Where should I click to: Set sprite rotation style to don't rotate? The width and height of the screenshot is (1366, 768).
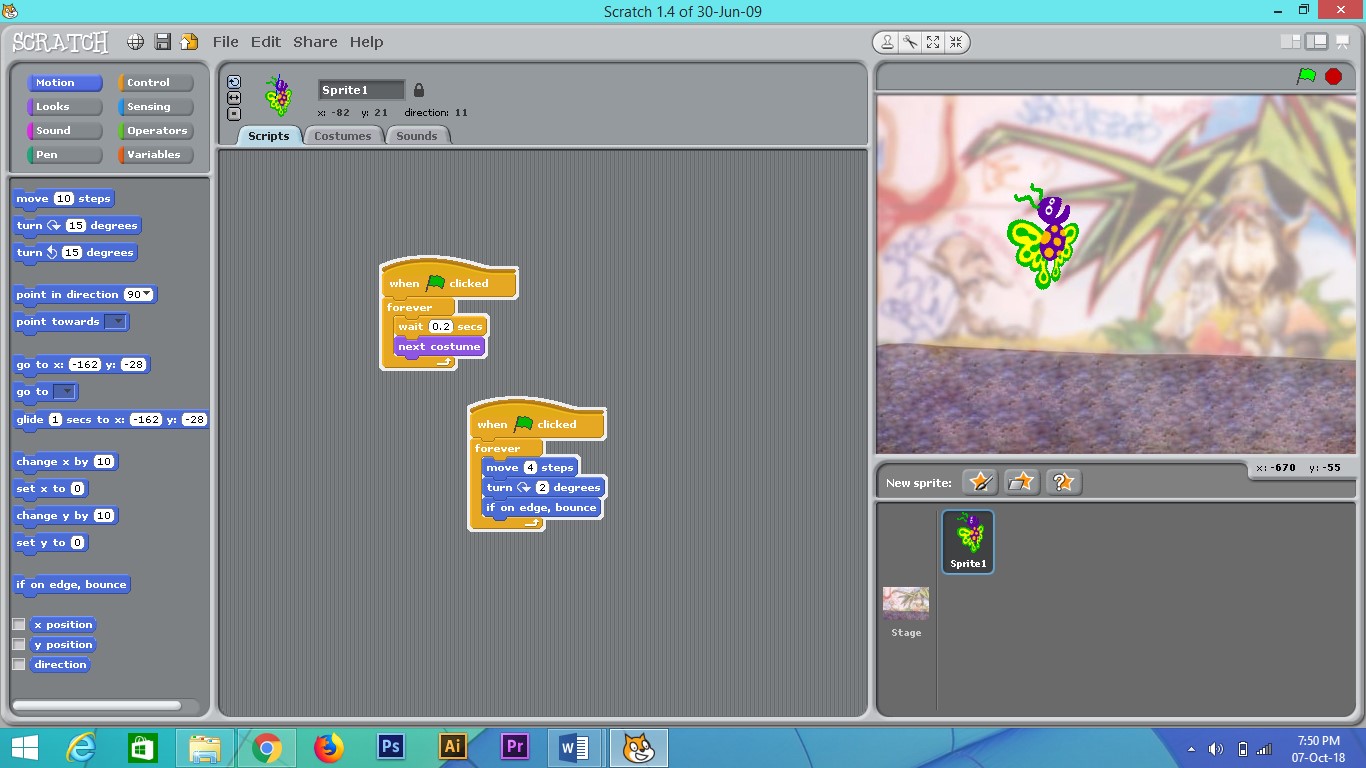(x=233, y=113)
